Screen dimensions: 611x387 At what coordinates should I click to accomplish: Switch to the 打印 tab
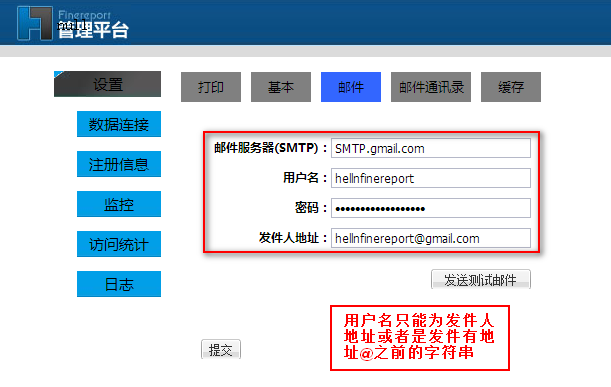[211, 87]
